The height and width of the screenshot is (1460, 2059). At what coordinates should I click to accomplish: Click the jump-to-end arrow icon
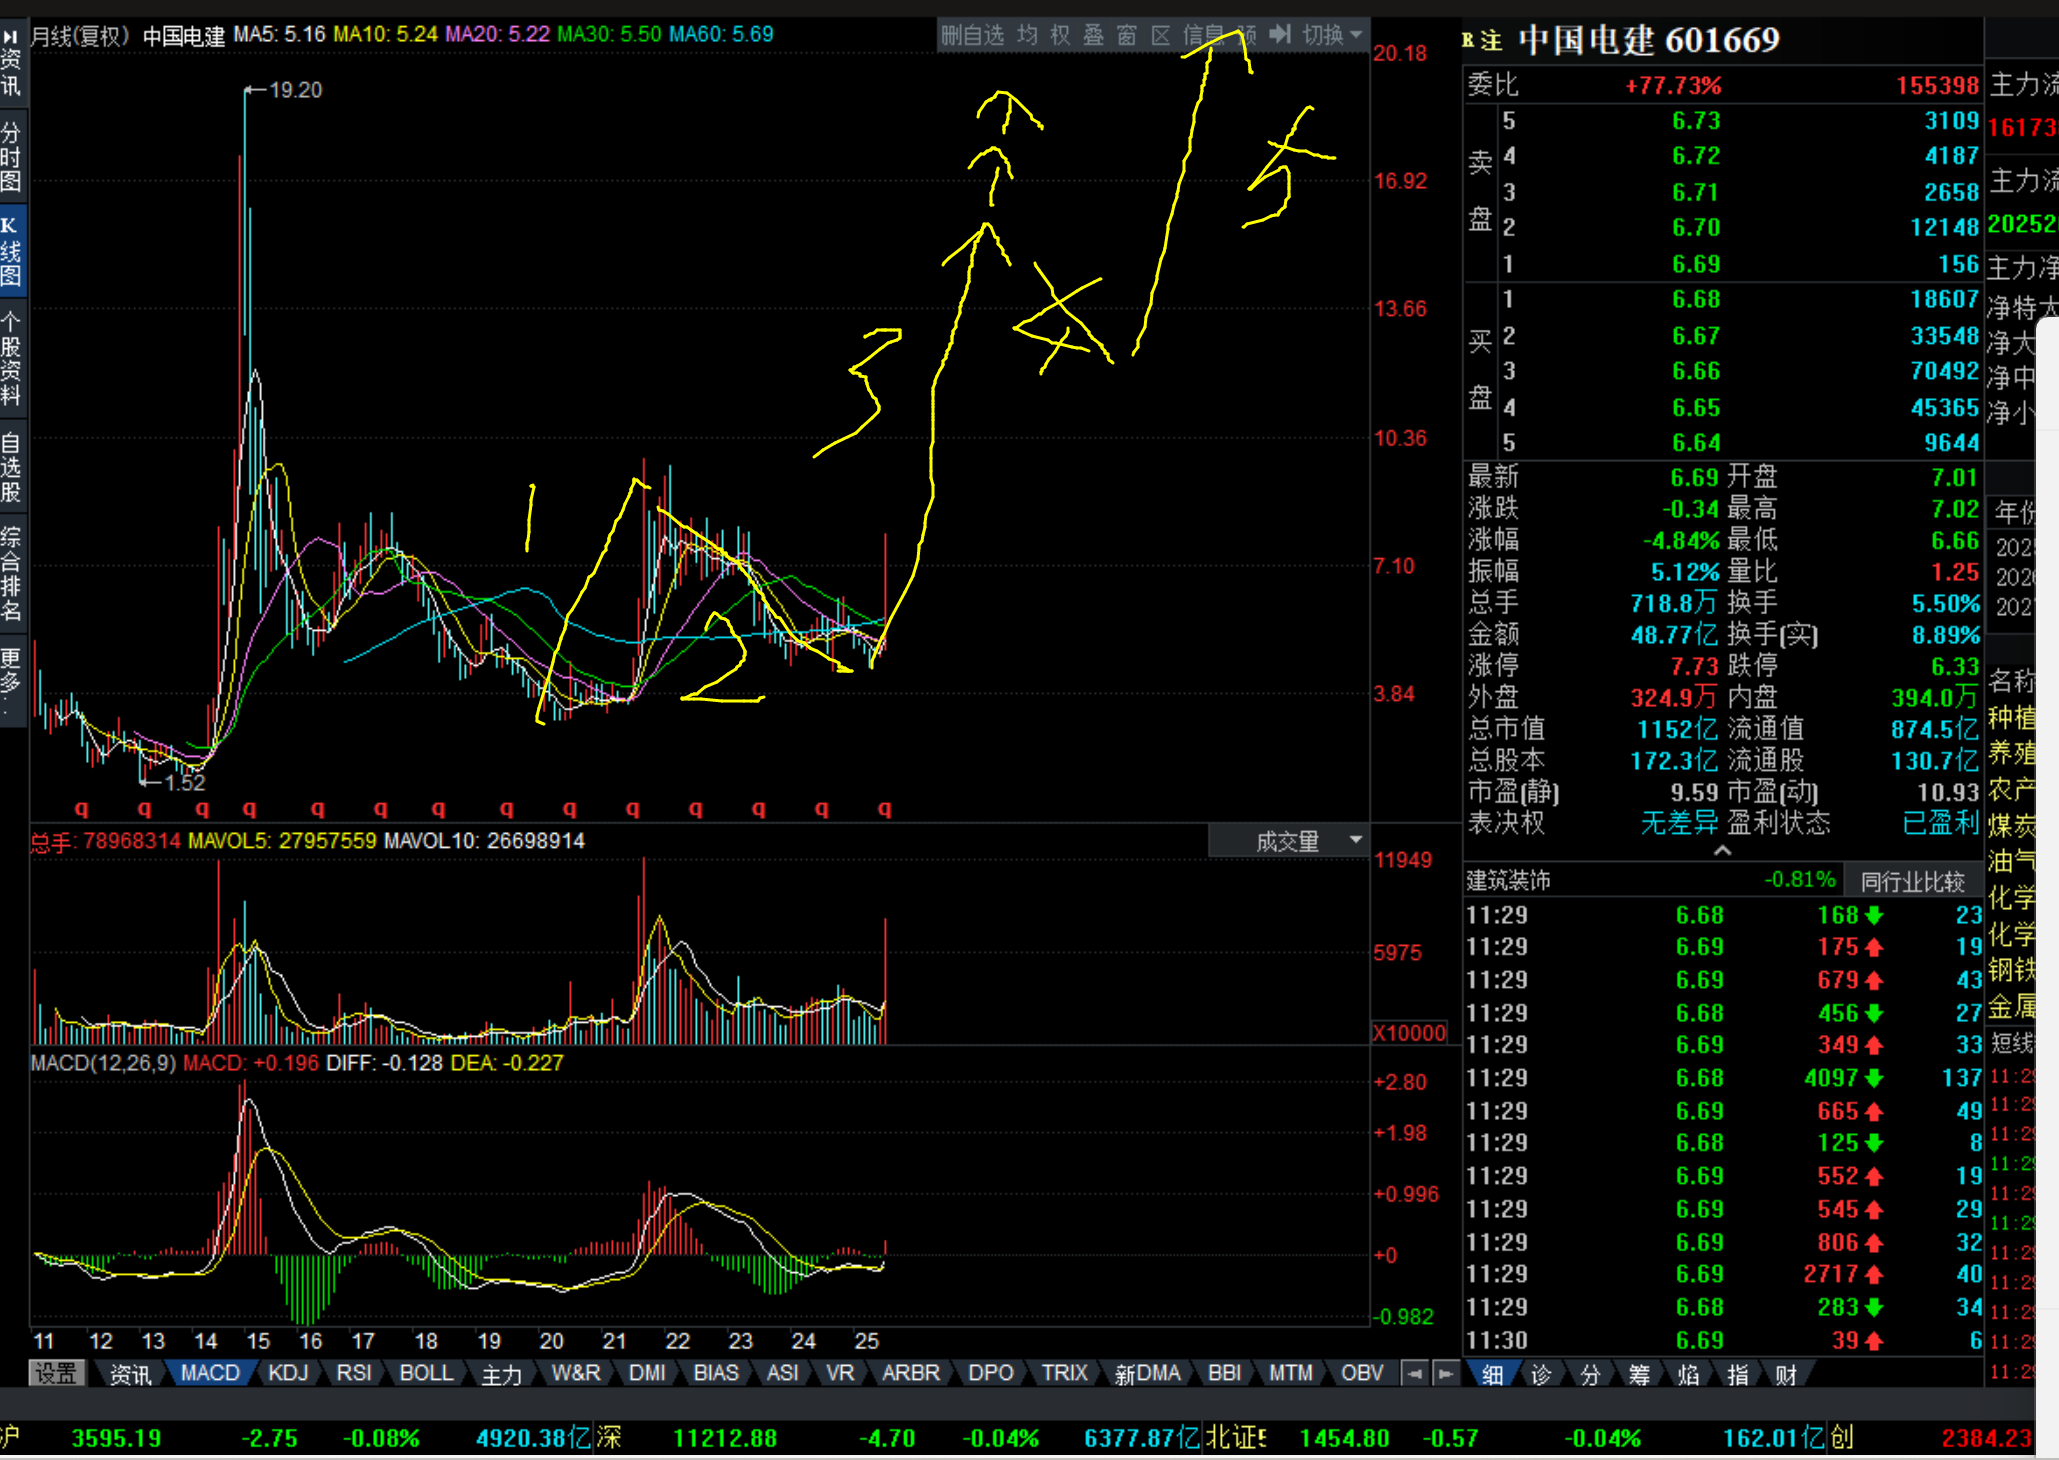pyautogui.click(x=1280, y=35)
